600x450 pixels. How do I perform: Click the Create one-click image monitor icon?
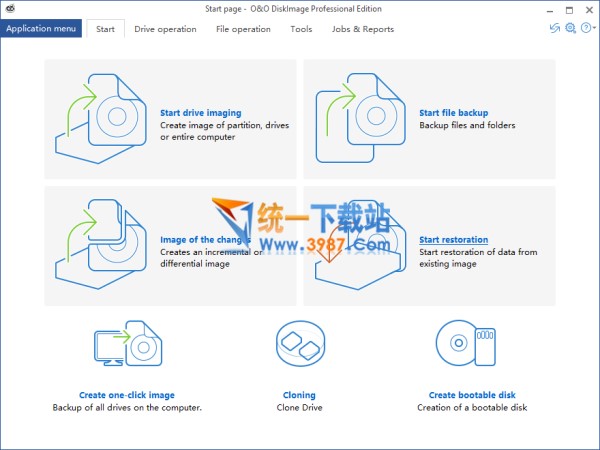128,343
